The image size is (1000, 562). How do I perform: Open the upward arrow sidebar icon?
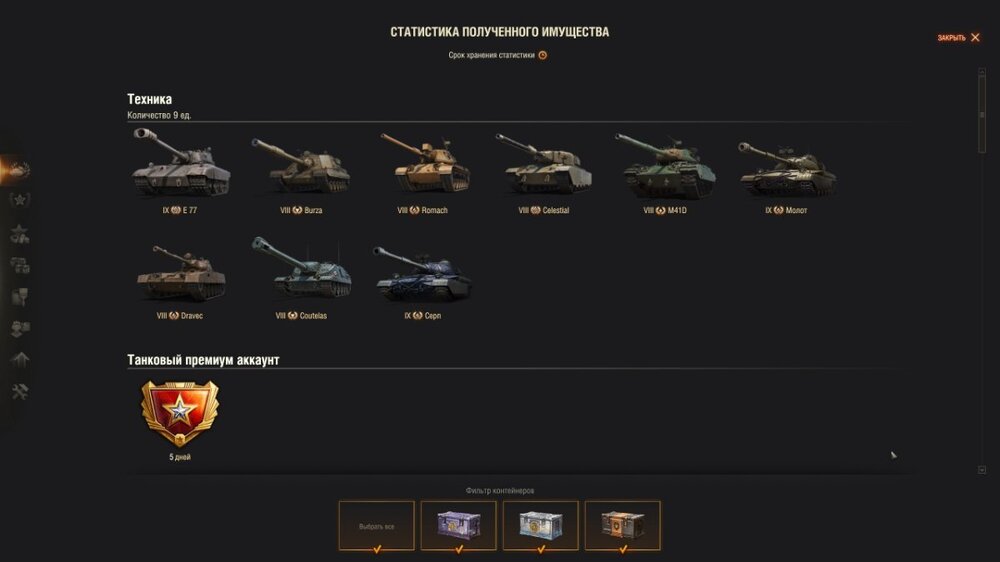(19, 359)
